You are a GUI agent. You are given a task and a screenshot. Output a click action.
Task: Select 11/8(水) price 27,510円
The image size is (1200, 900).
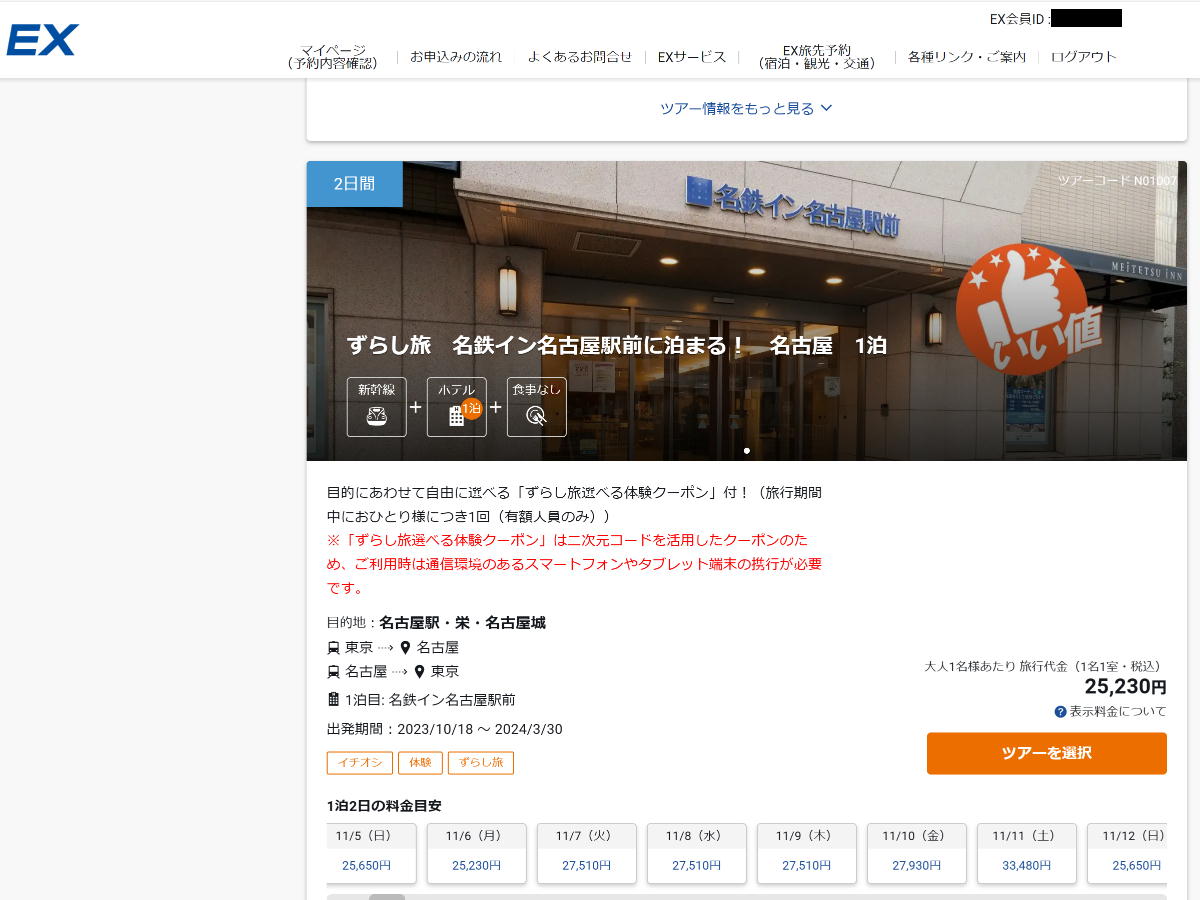pyautogui.click(x=697, y=853)
